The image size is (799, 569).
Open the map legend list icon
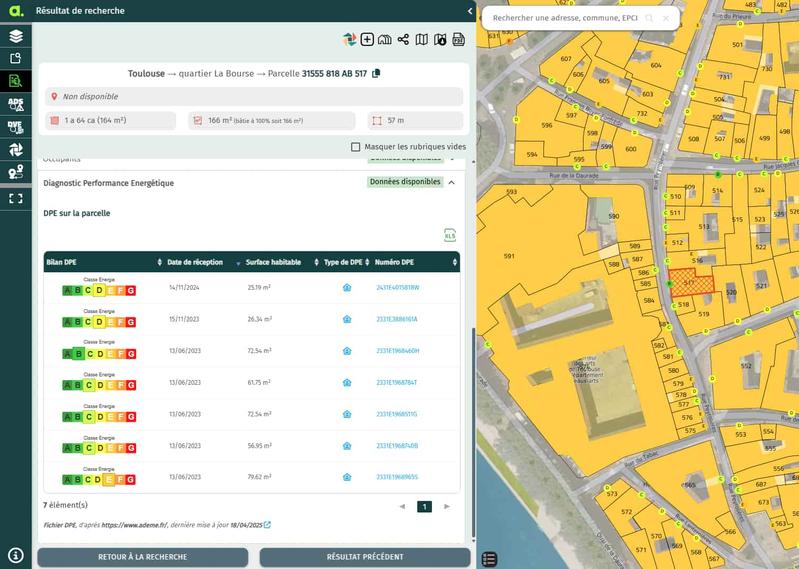click(489, 559)
